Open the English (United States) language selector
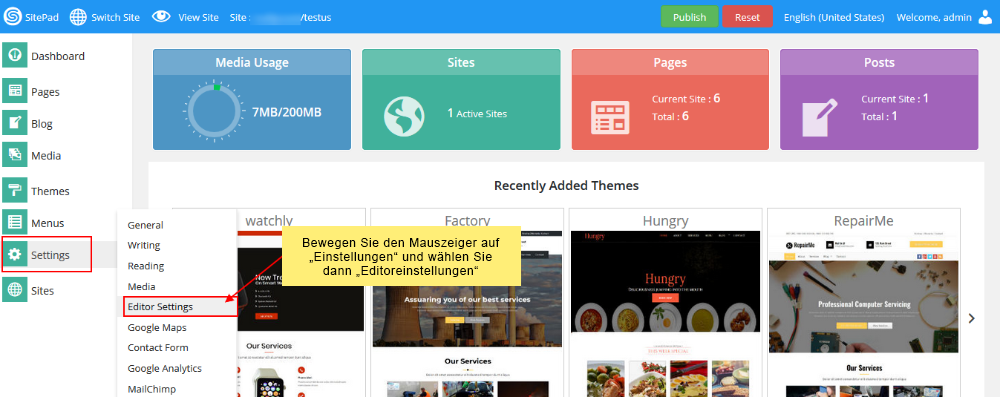Viewport: 1000px width, 397px height. 834,17
